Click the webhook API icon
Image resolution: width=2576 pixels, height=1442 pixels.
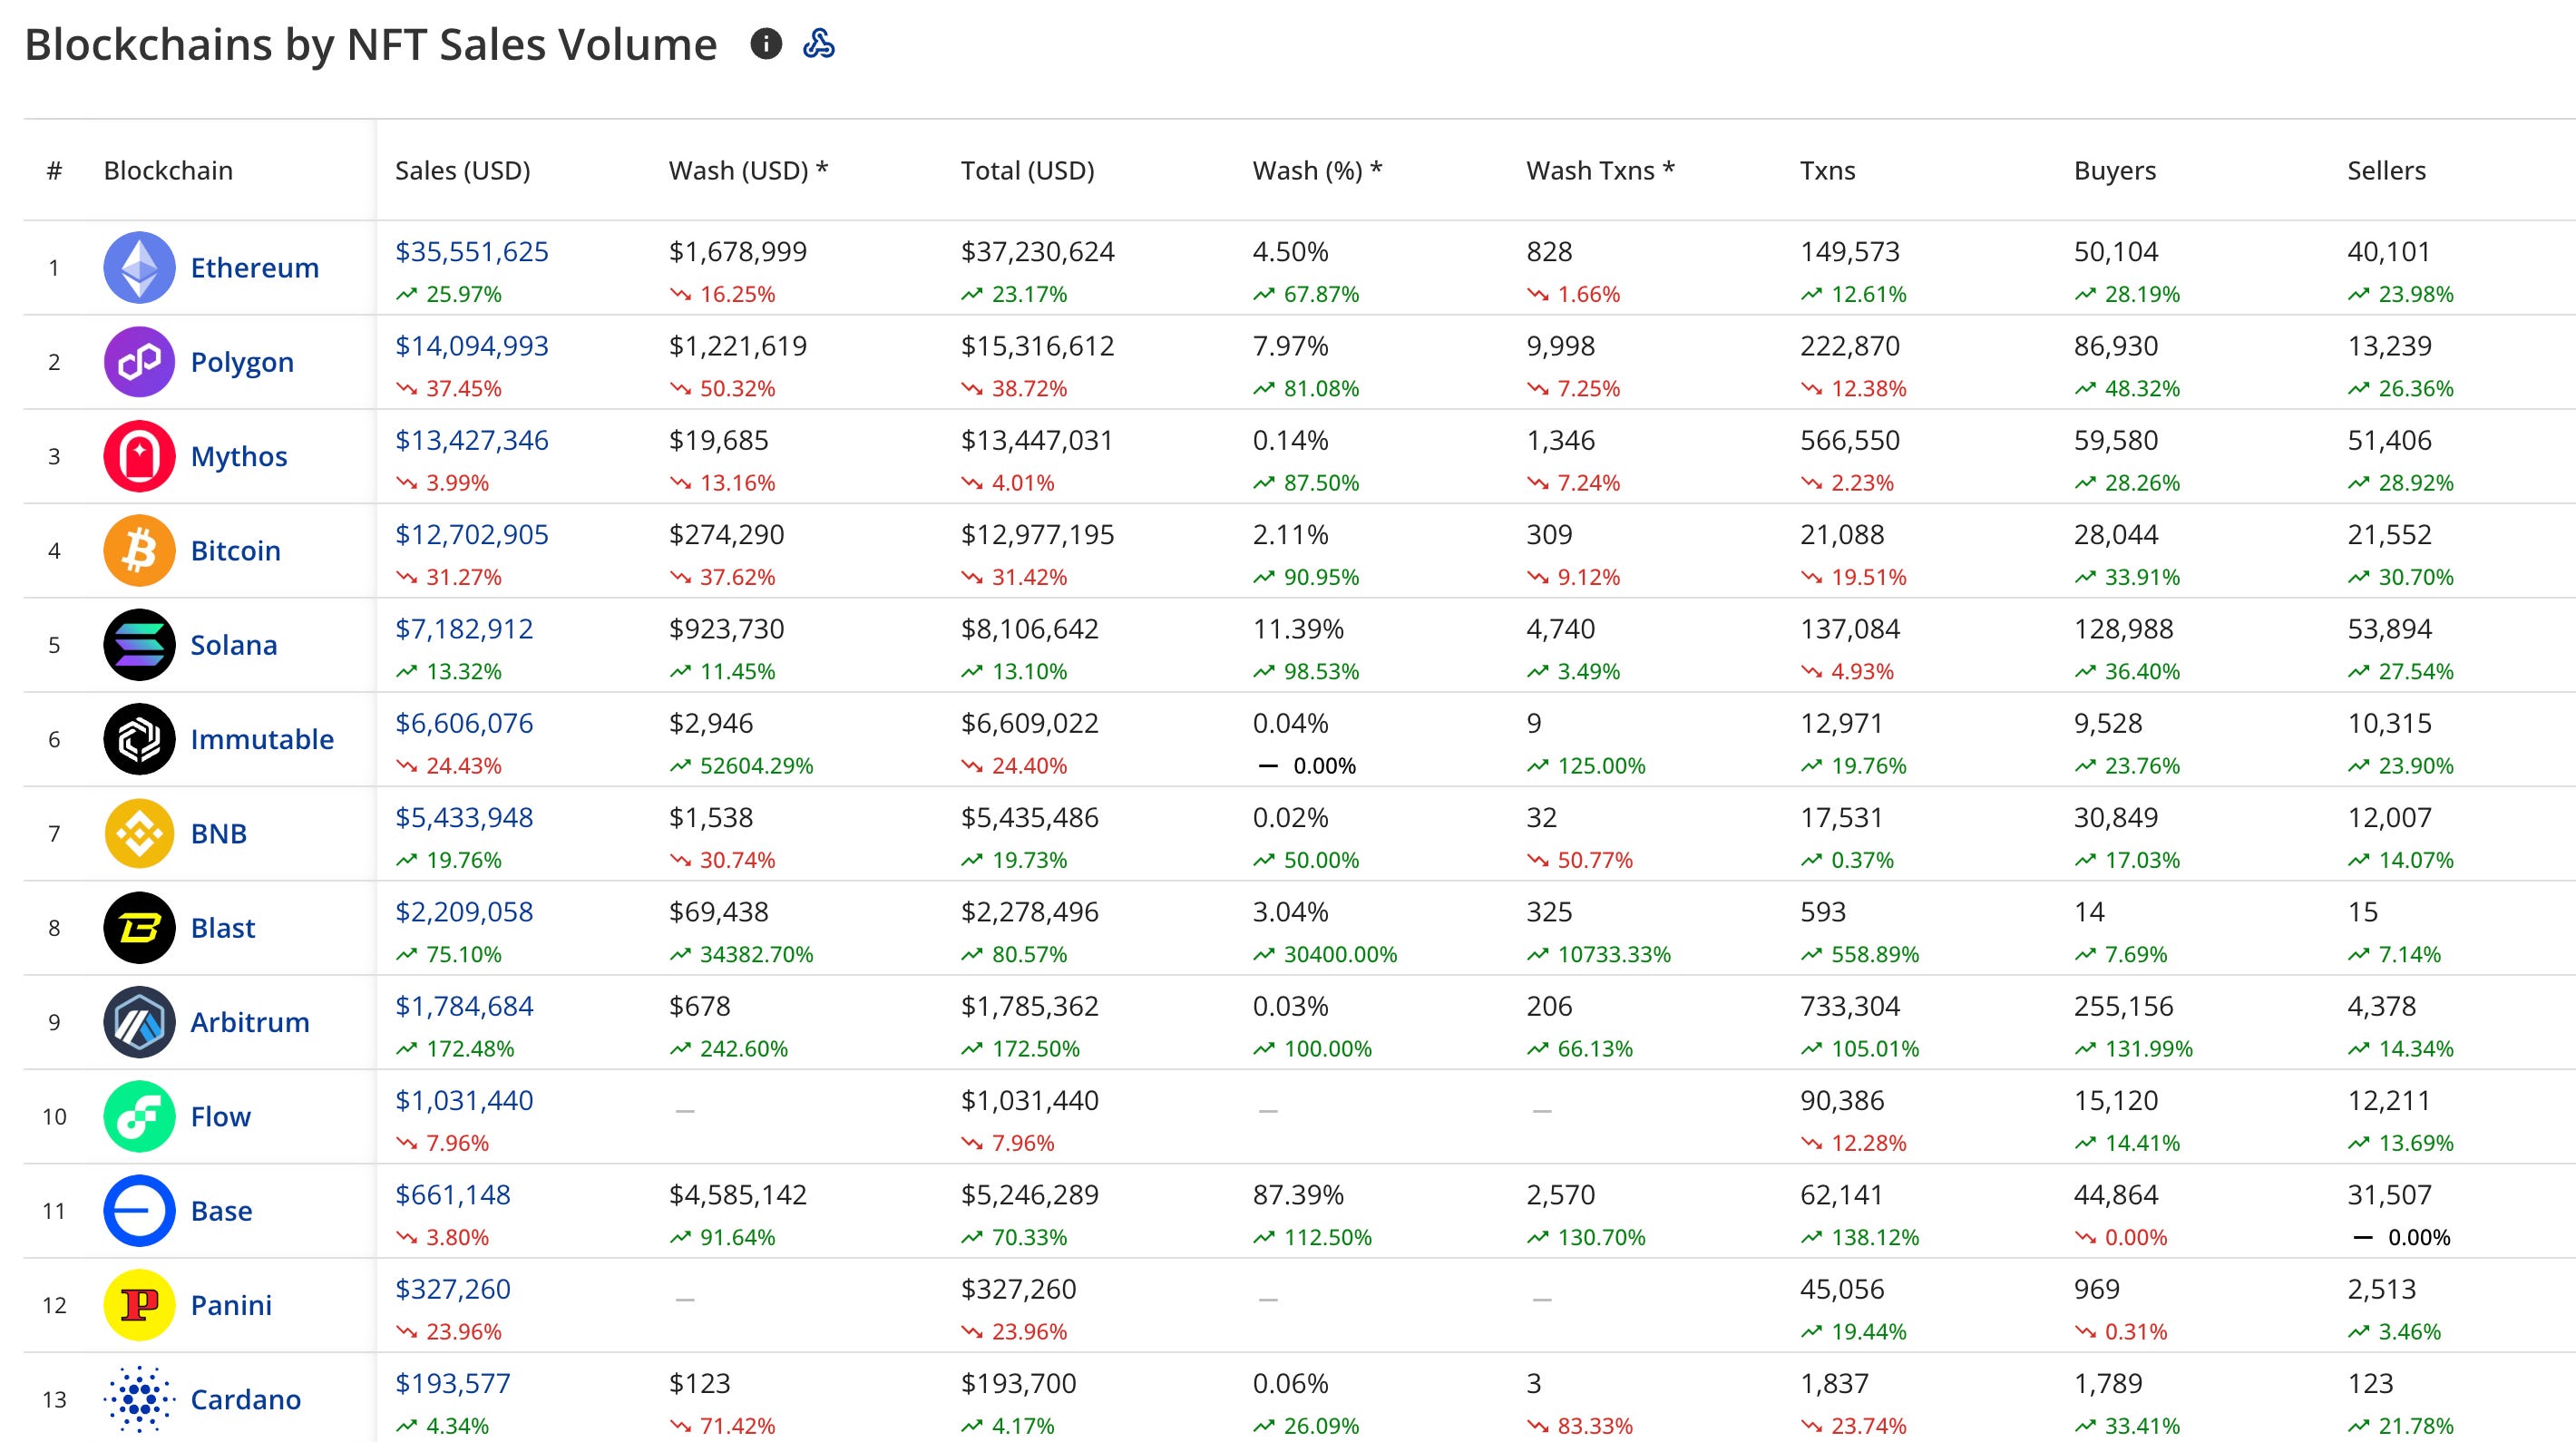tap(819, 44)
